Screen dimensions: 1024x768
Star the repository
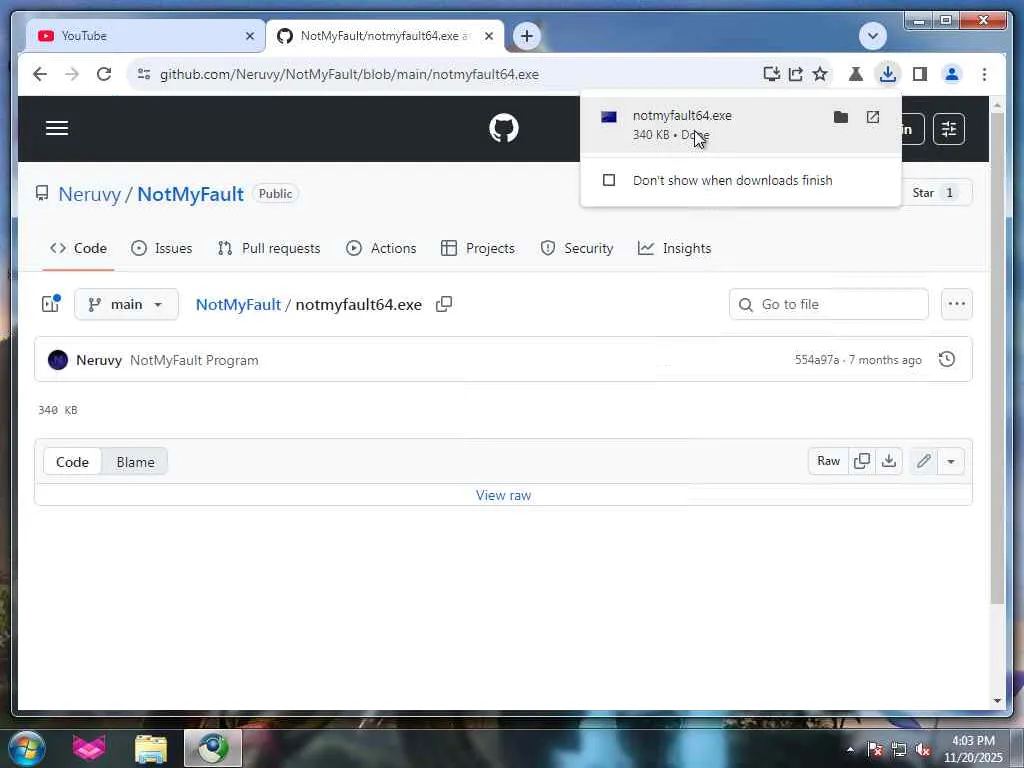936,193
